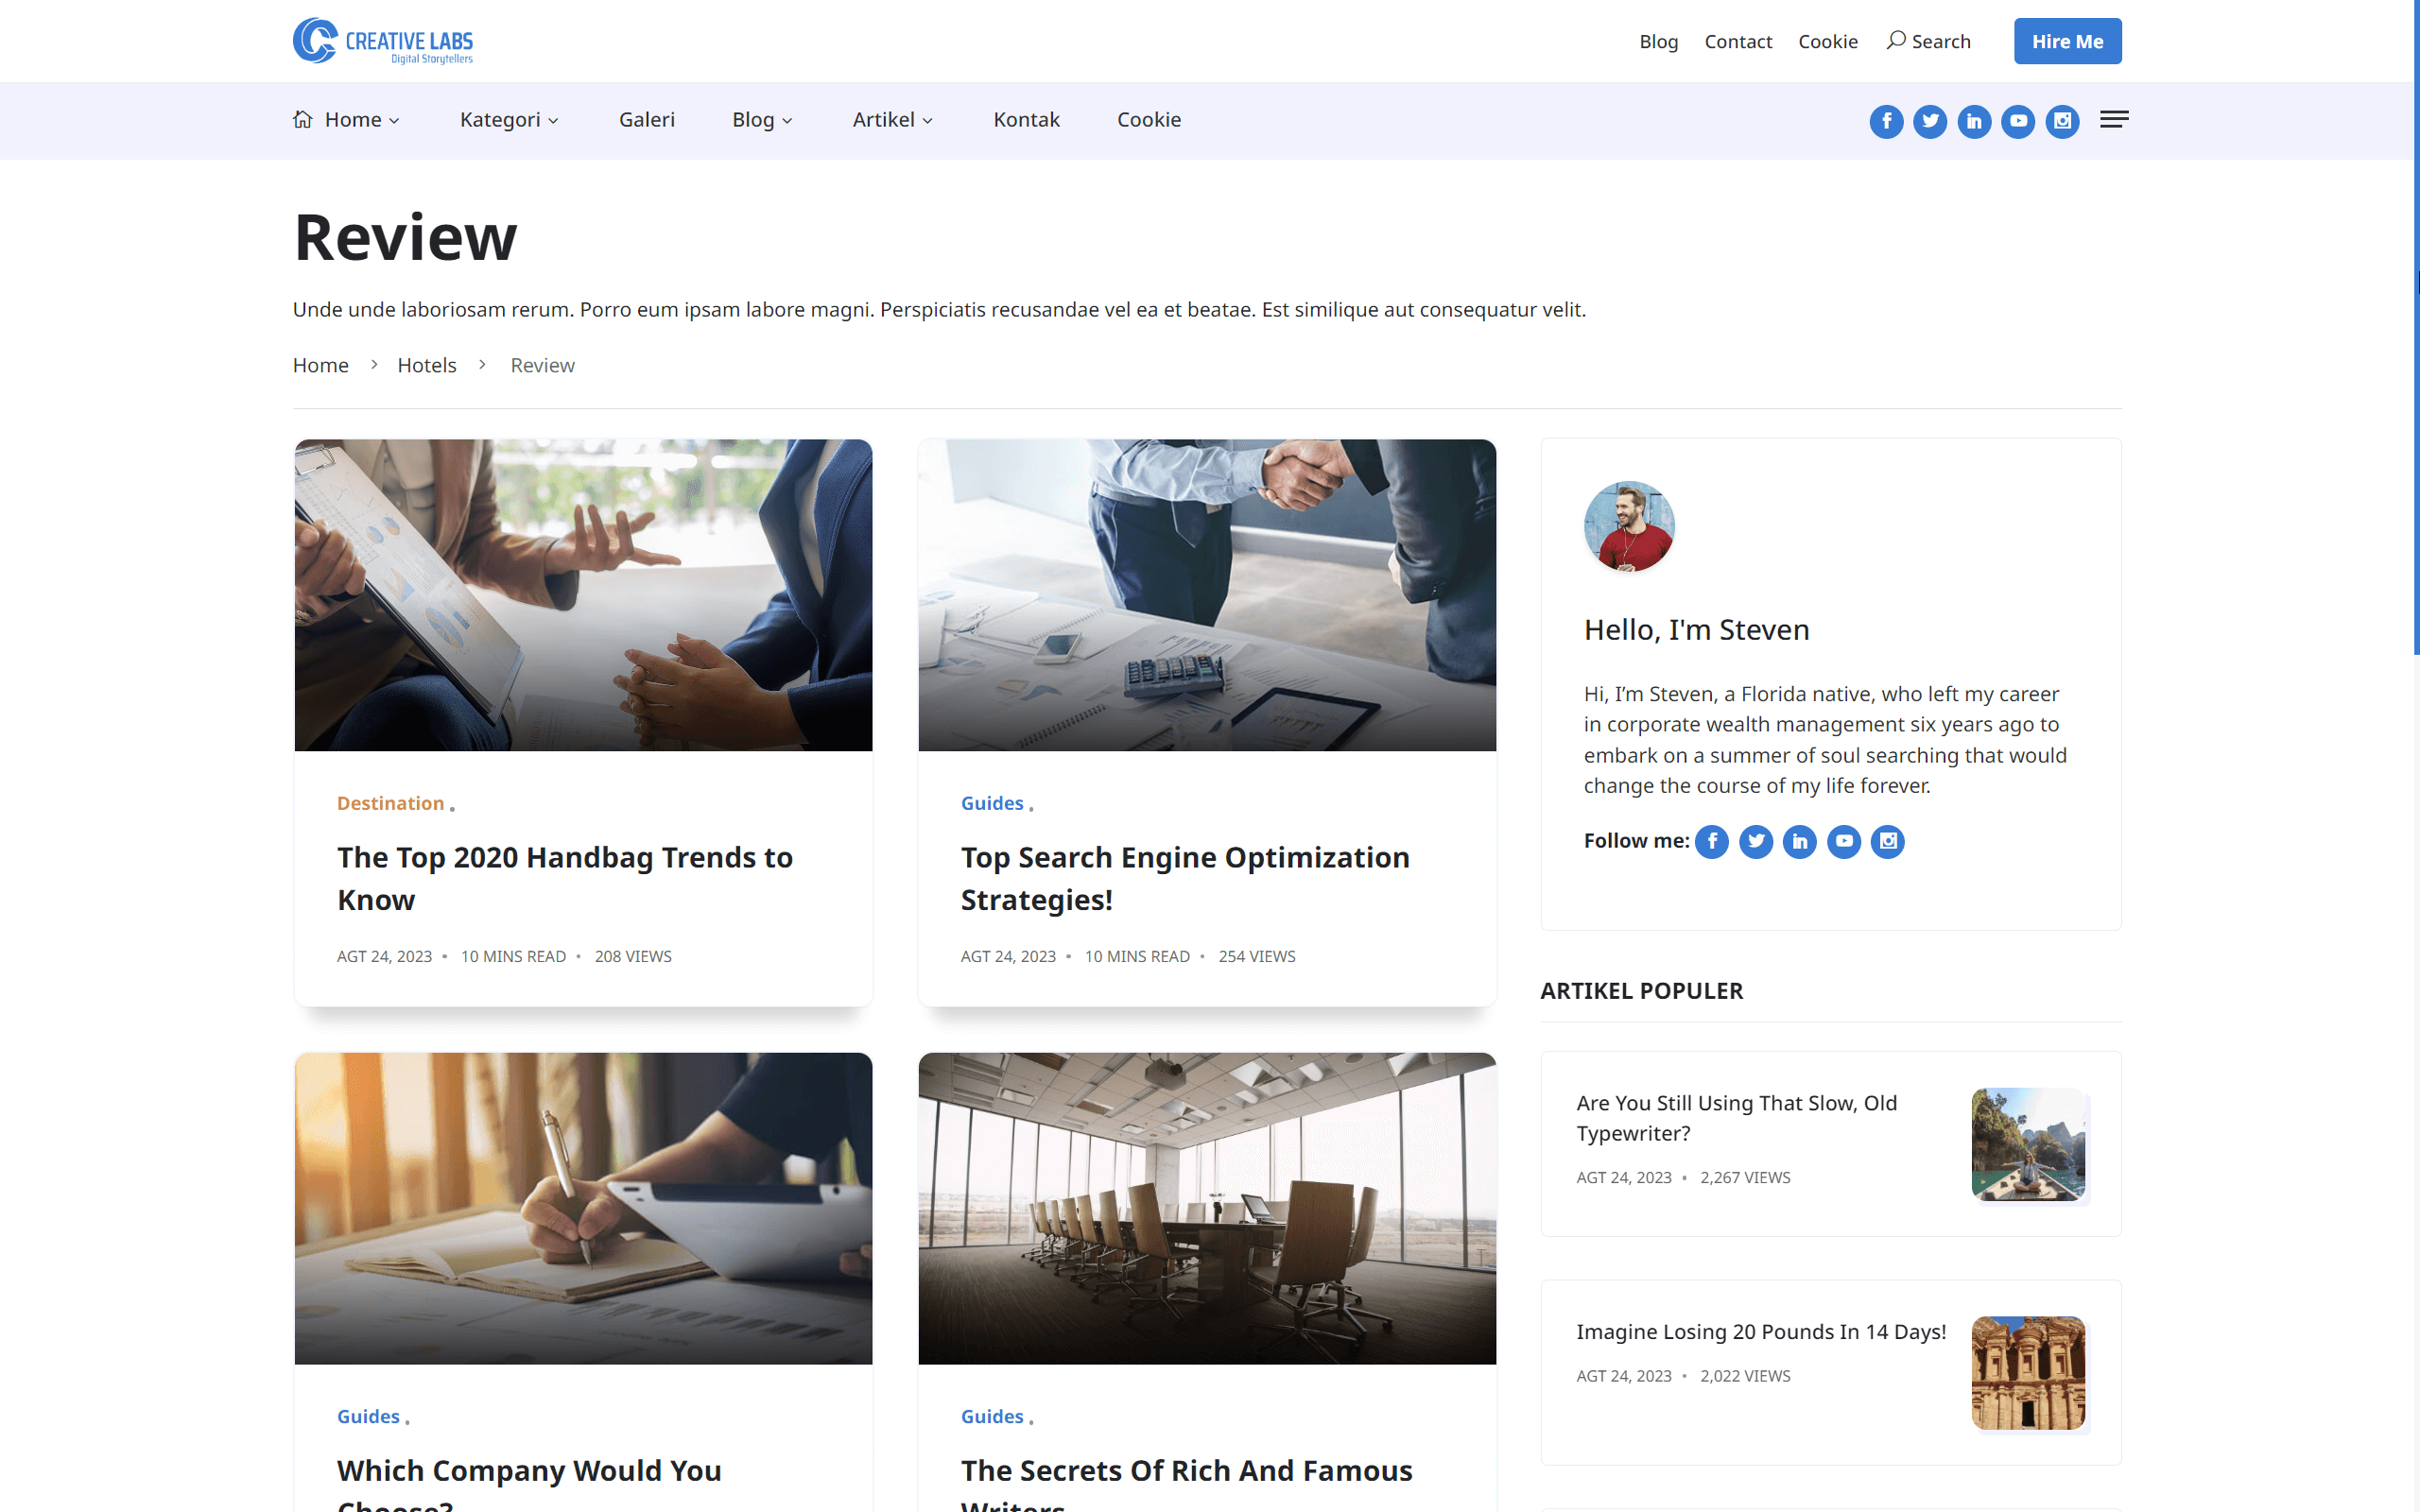Open the Typewriter article thumbnail image
The image size is (2420, 1512).
pos(2028,1144)
